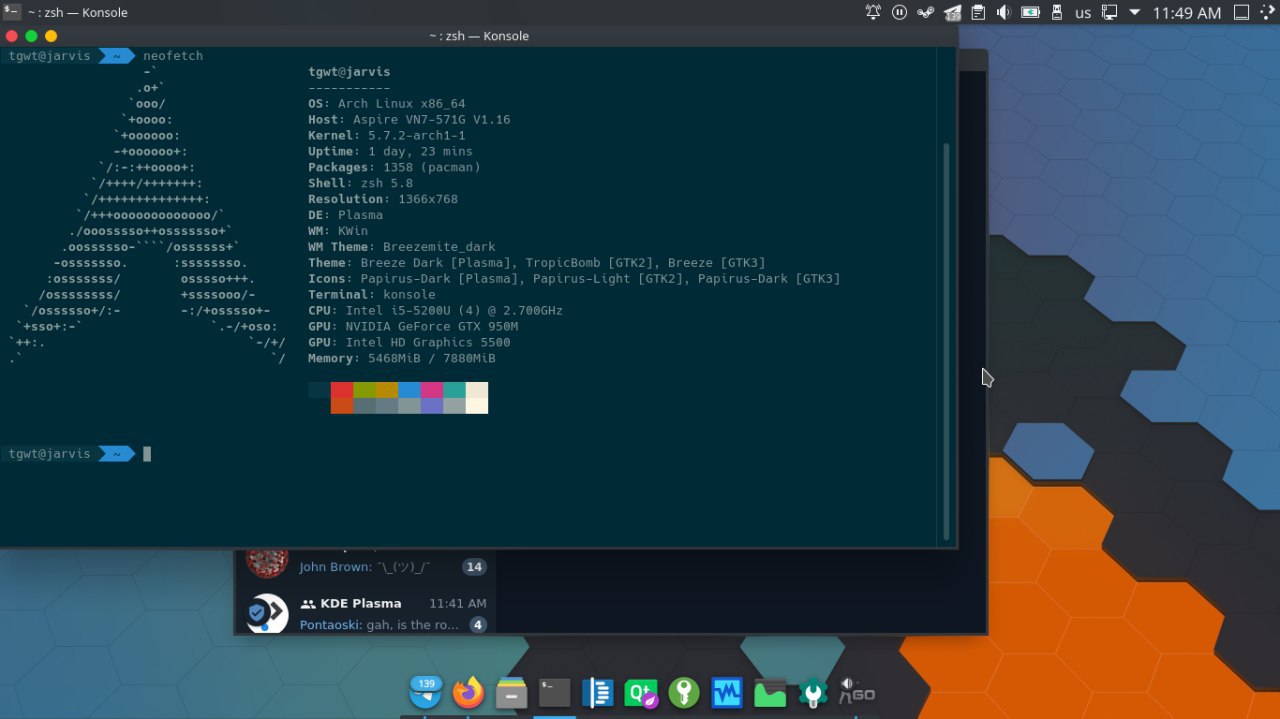Image resolution: width=1280 pixels, height=719 pixels.
Task: Click the terminal prompt input at cursor
Action: 147,454
